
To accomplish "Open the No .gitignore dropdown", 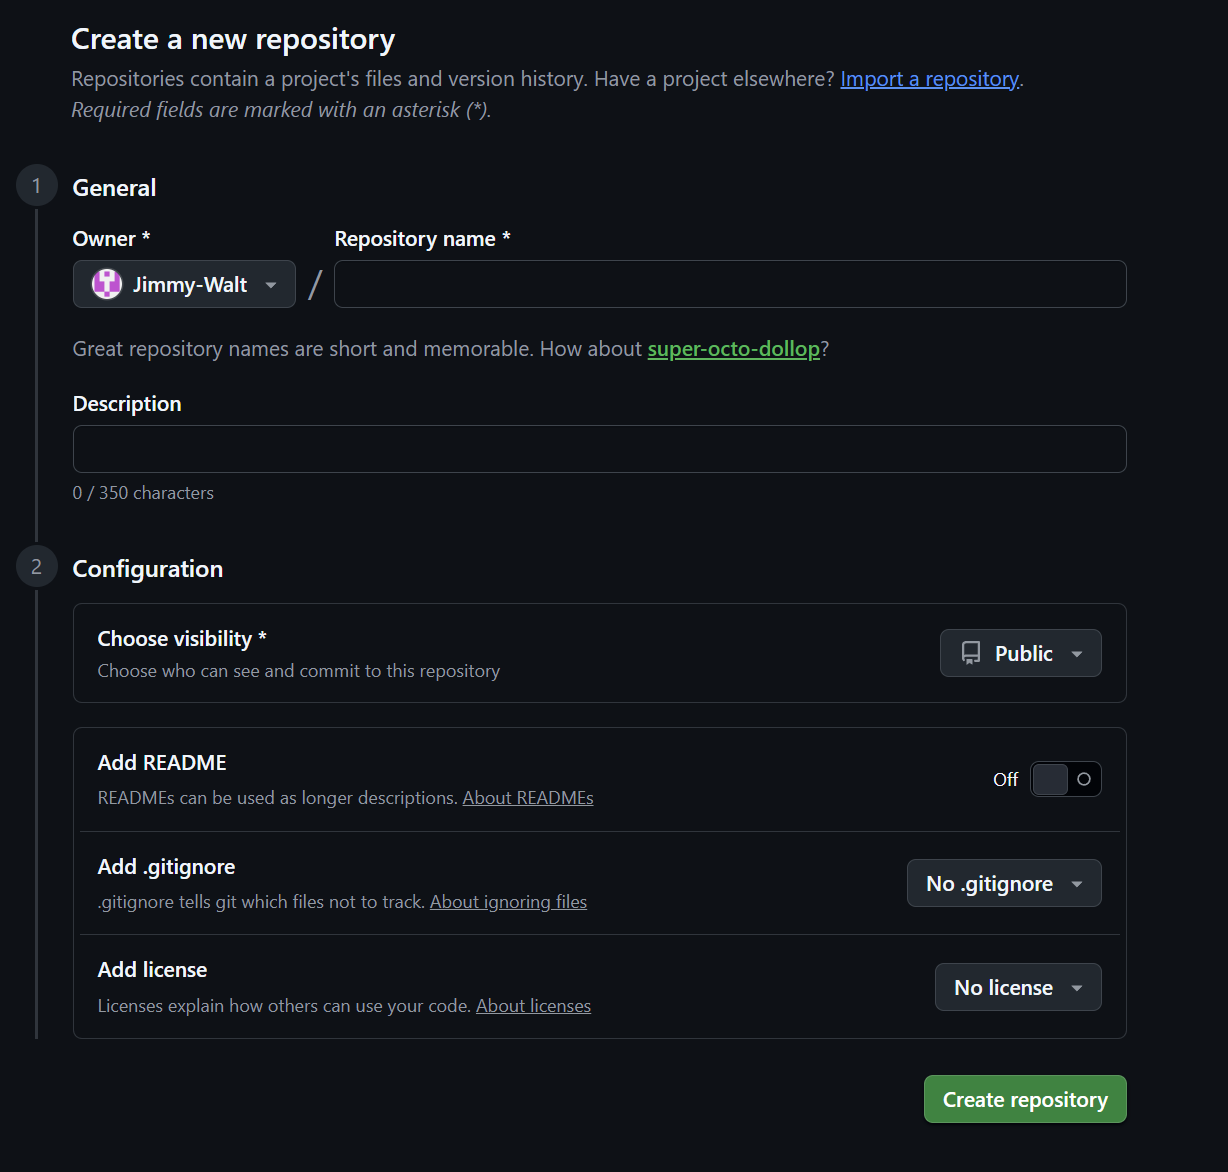I will 1004,883.
